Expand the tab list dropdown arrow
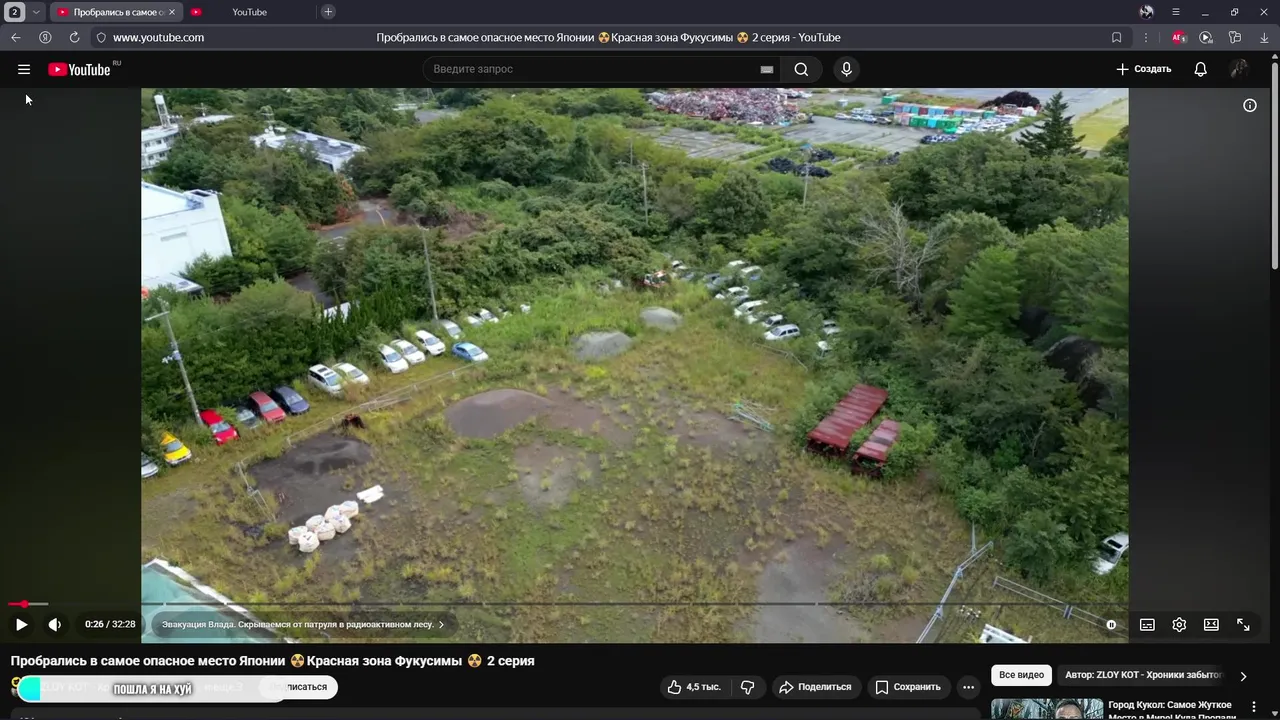The width and height of the screenshot is (1280, 720). point(36,12)
